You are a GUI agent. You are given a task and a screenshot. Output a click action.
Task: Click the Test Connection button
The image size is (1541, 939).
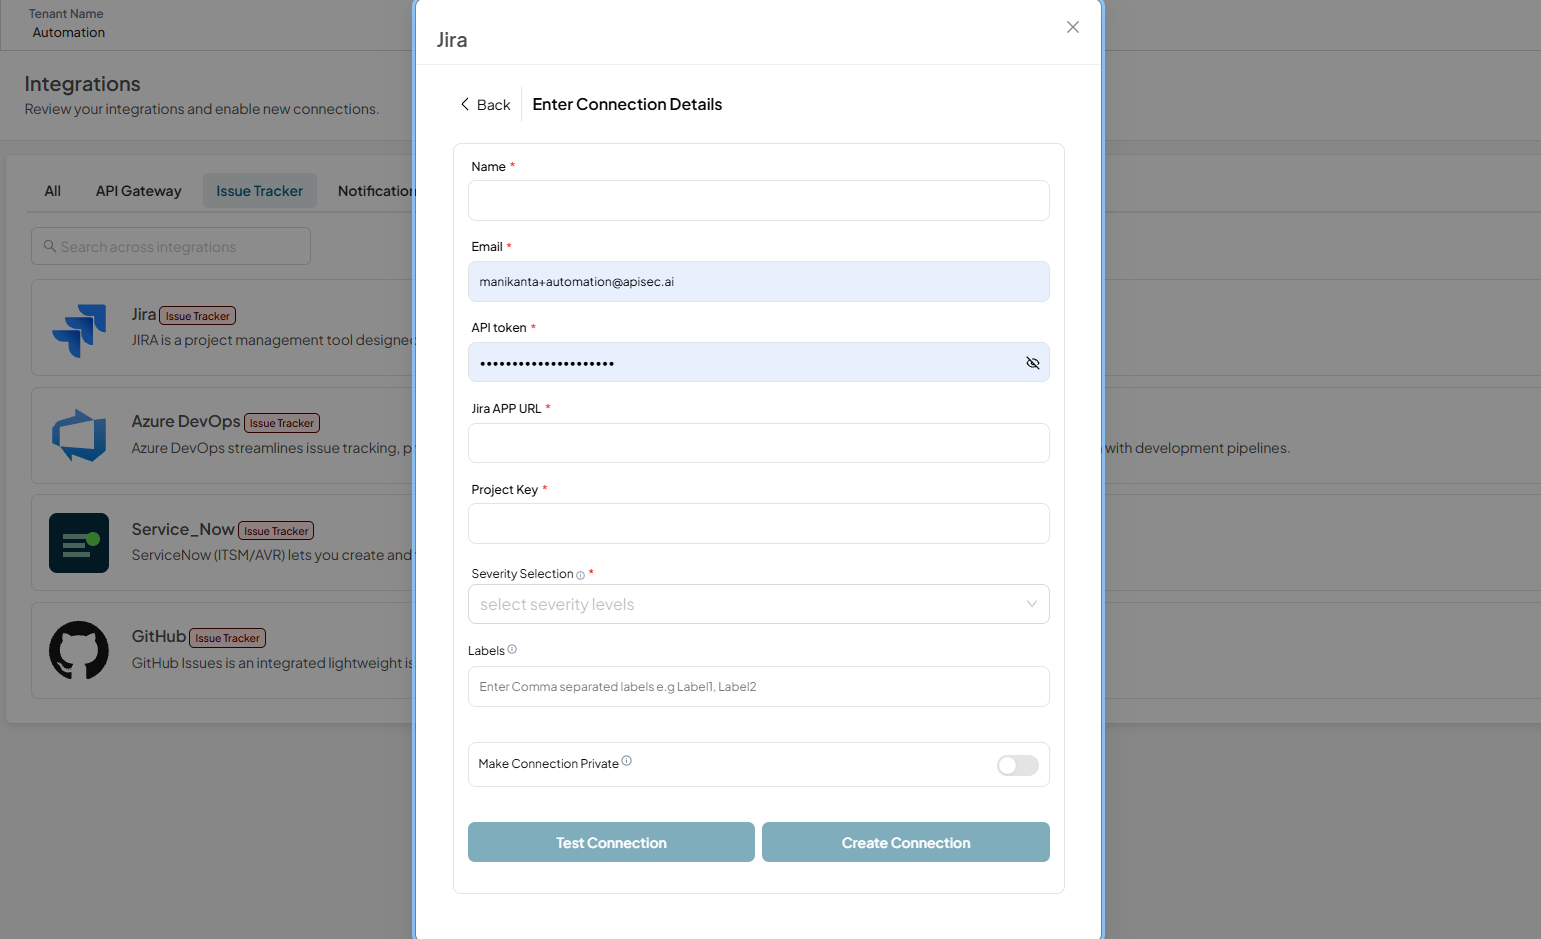coord(611,842)
